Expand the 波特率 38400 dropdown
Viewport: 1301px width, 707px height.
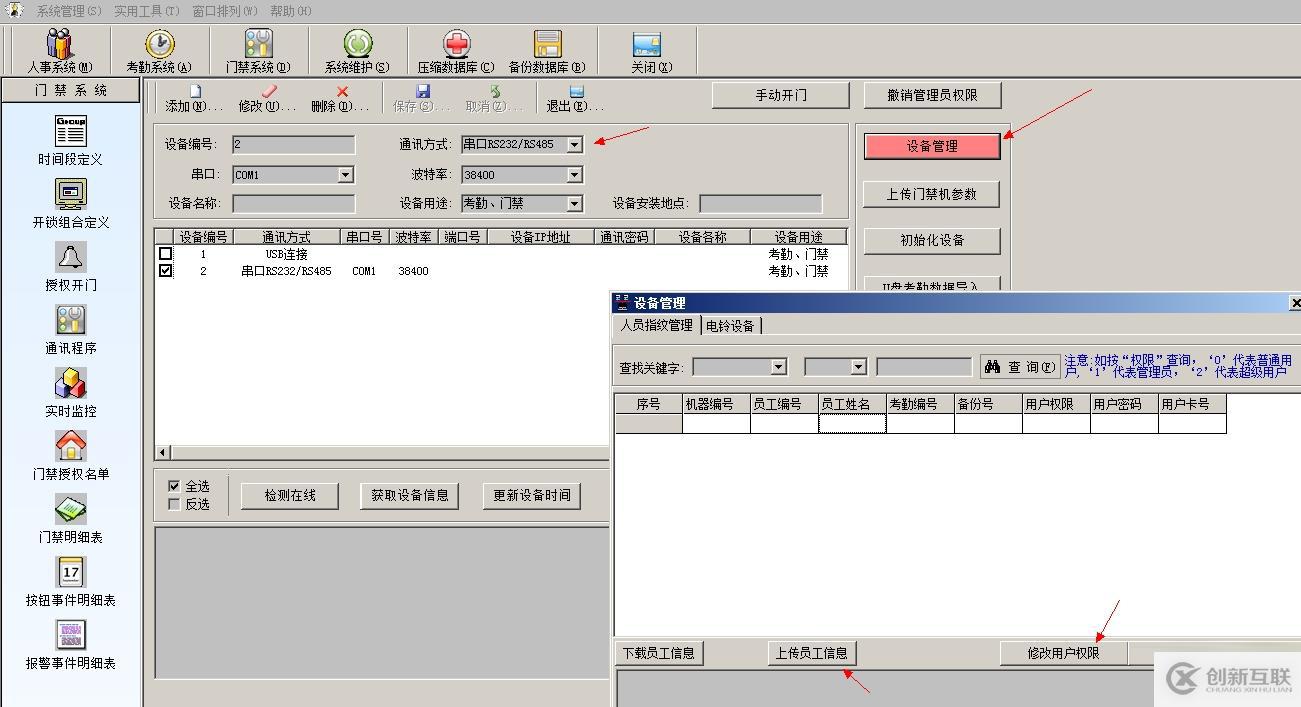[574, 175]
